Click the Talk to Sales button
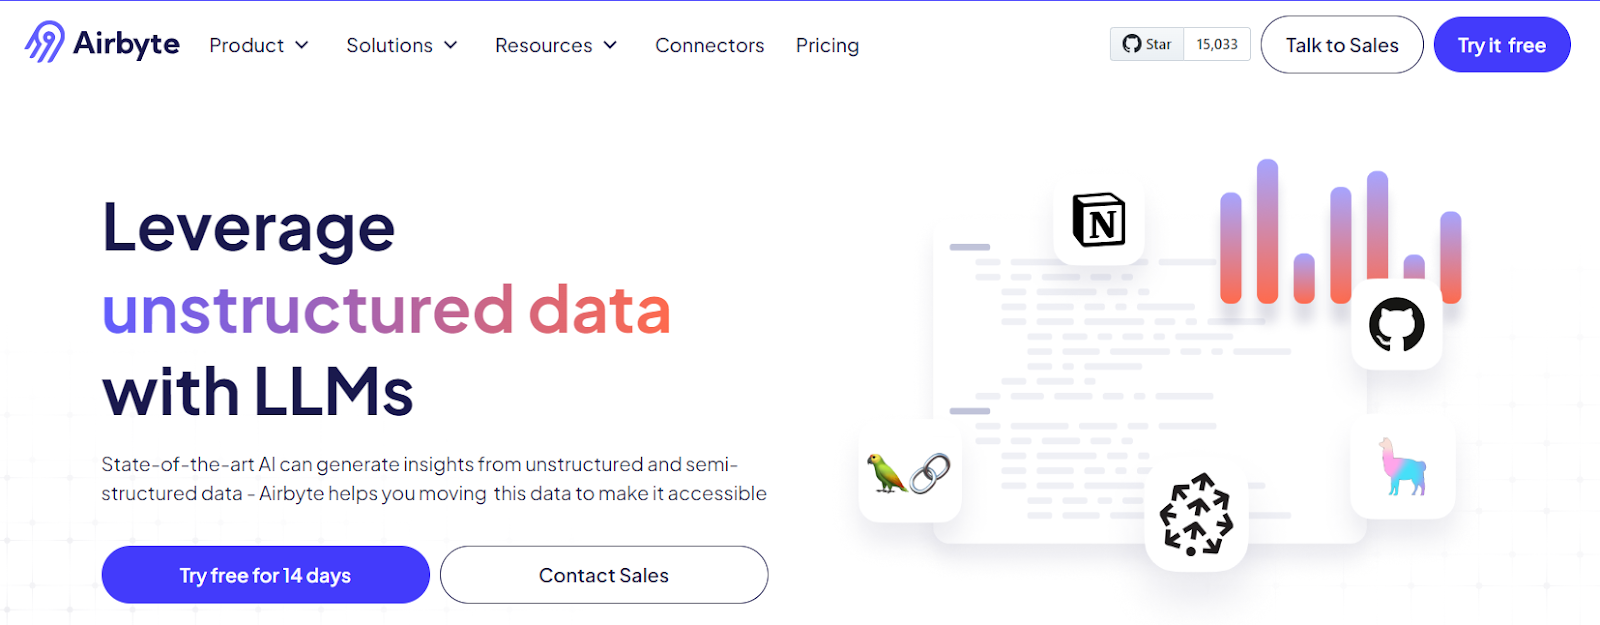This screenshot has width=1600, height=625. [1342, 45]
